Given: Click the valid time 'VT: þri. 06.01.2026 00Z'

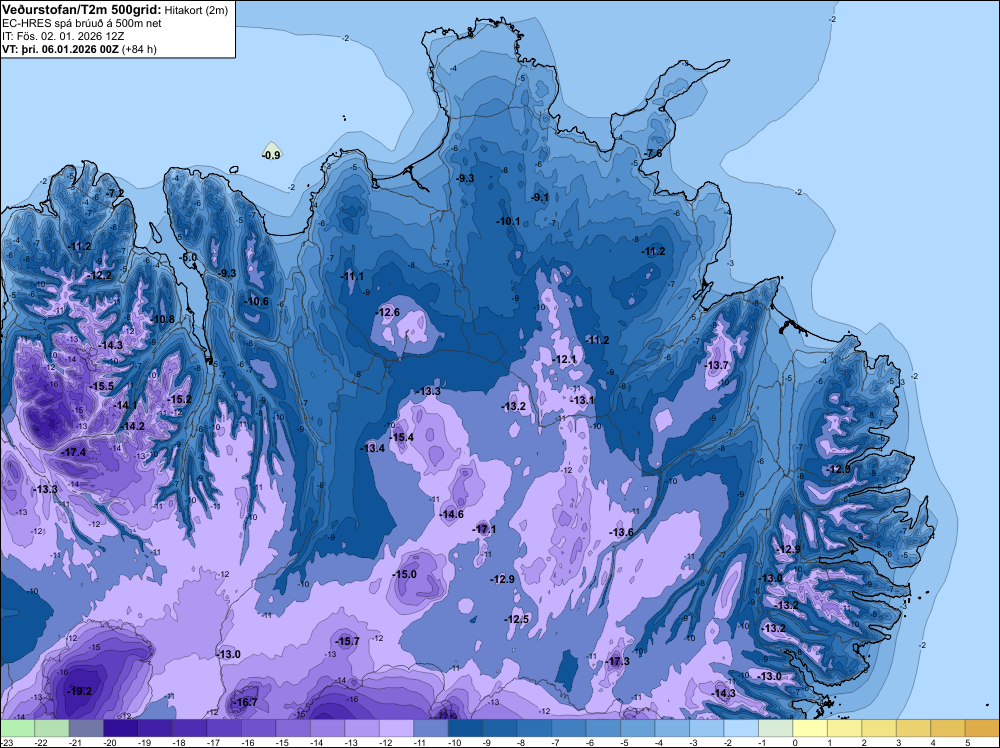Looking at the screenshot, I should point(60,48).
